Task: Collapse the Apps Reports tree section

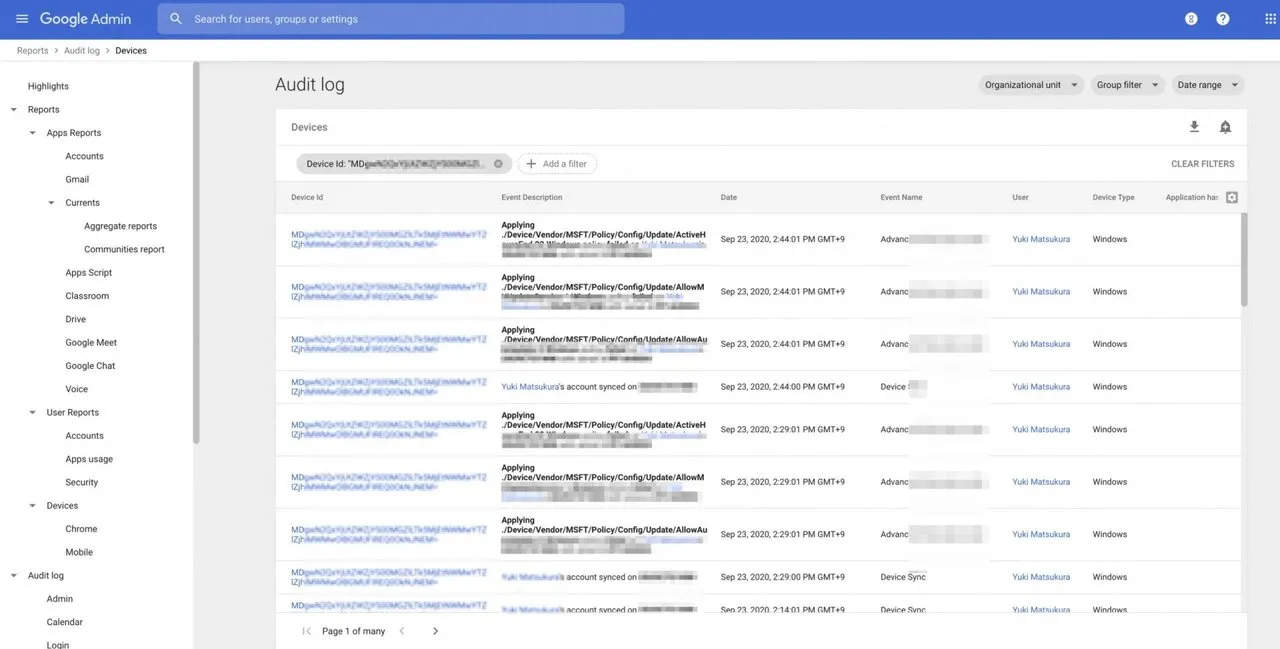Action: click(x=33, y=133)
